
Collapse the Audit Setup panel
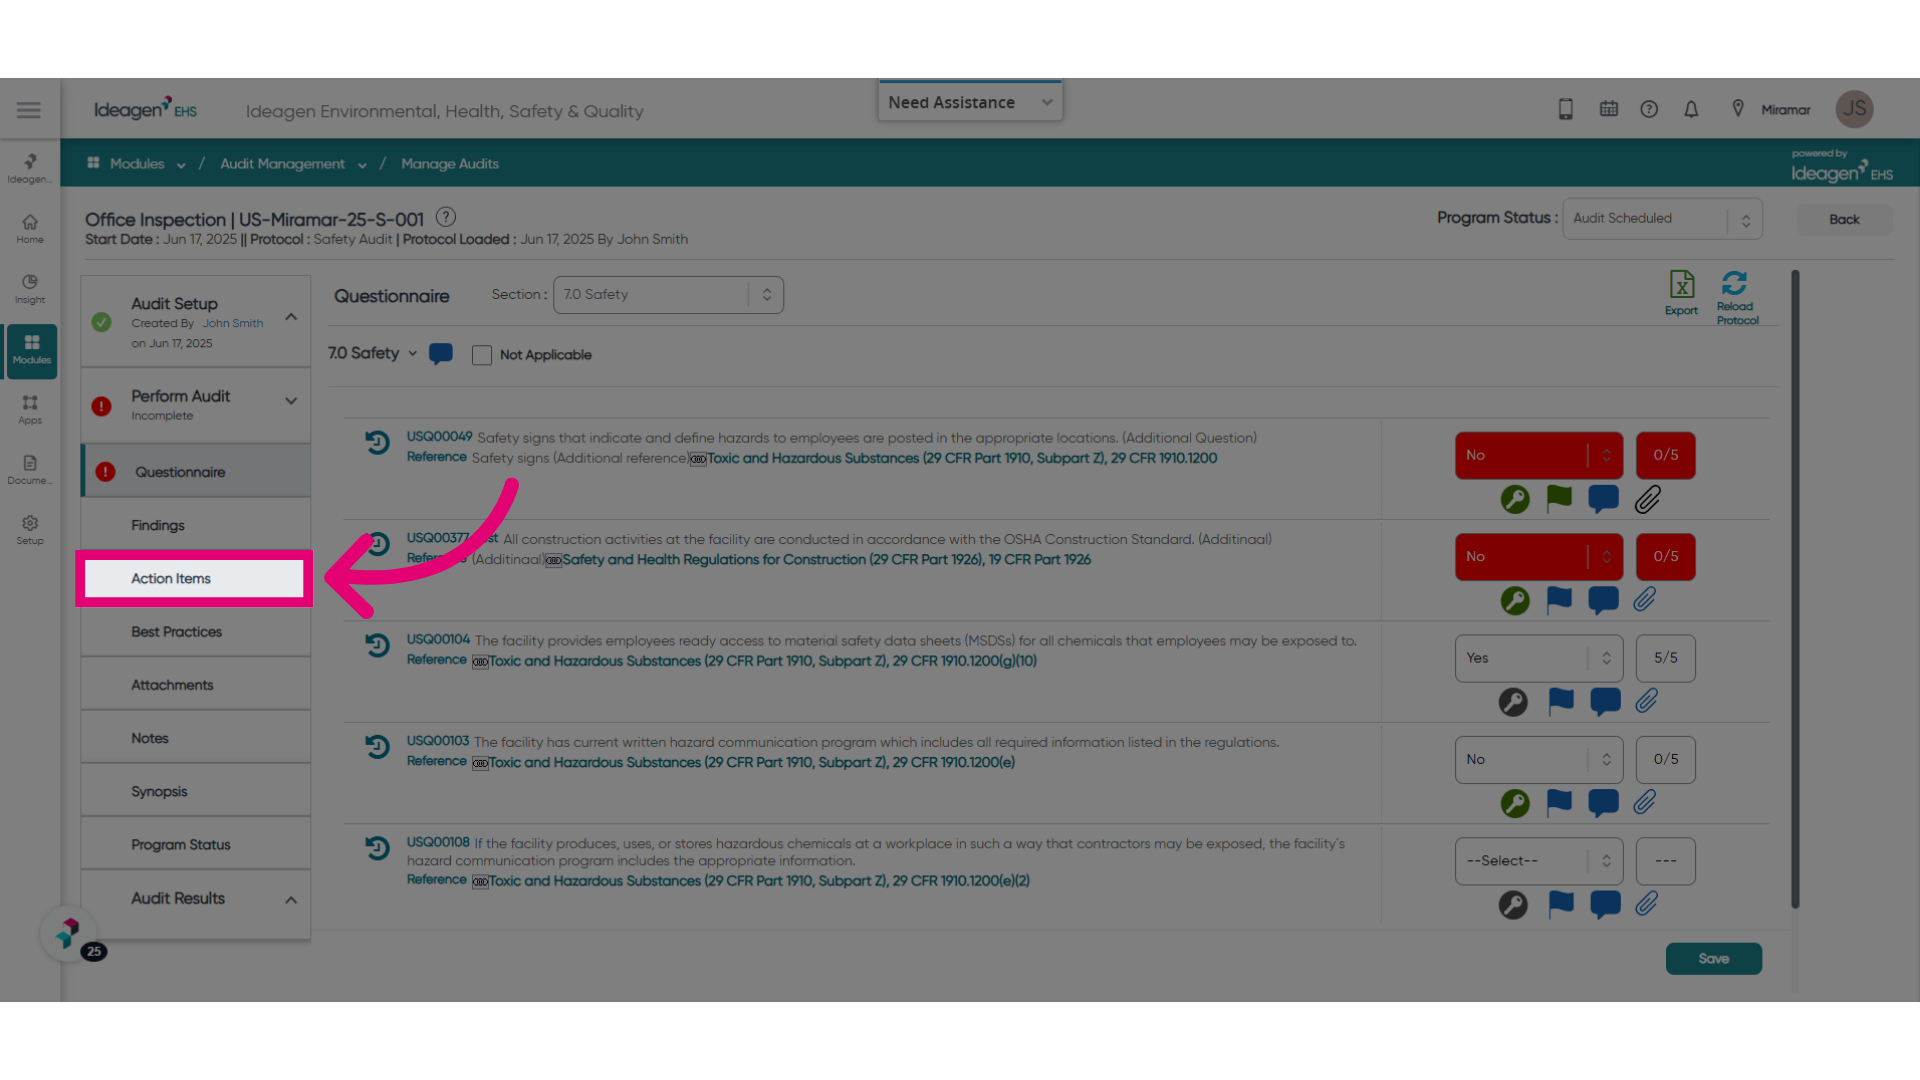tap(291, 317)
